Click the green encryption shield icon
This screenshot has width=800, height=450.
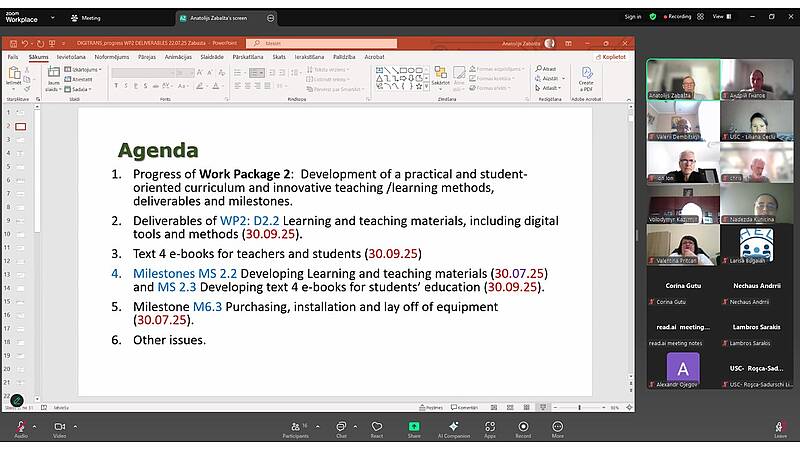point(653,17)
